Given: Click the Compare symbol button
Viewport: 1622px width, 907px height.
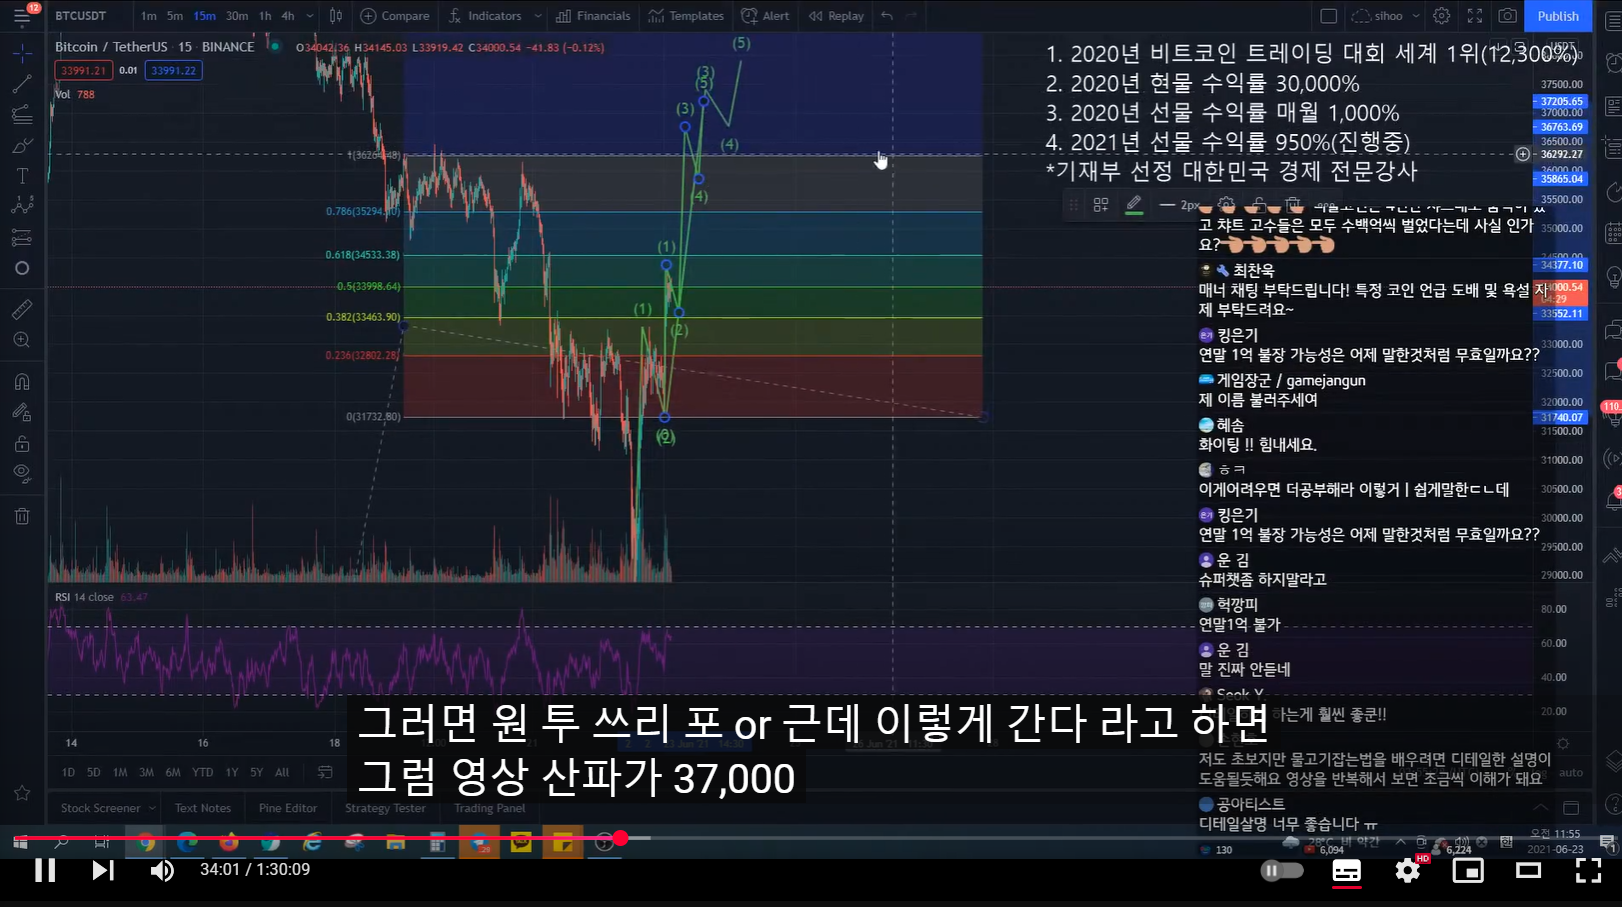Looking at the screenshot, I should tap(394, 16).
